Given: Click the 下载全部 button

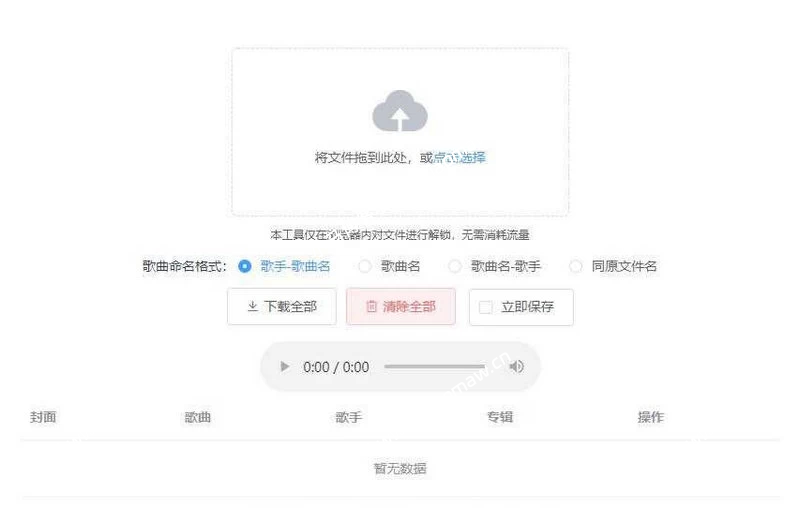Looking at the screenshot, I should coord(282,307).
